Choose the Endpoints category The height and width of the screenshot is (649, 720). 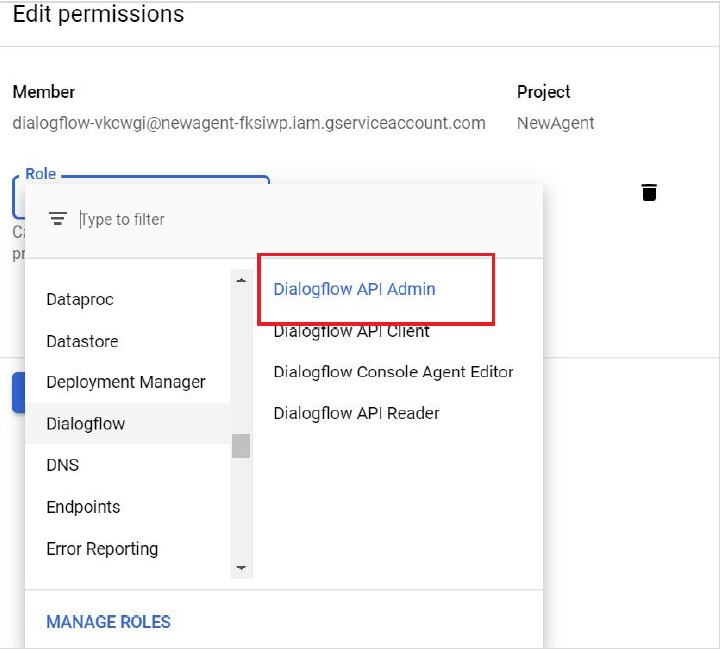point(83,507)
